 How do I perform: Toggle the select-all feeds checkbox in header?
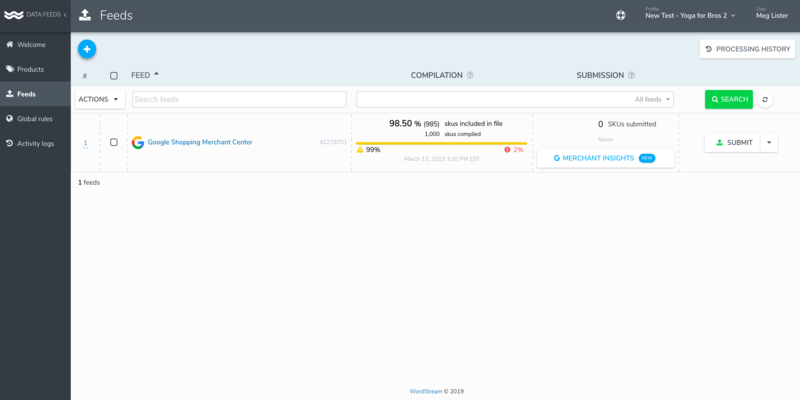tap(114, 76)
